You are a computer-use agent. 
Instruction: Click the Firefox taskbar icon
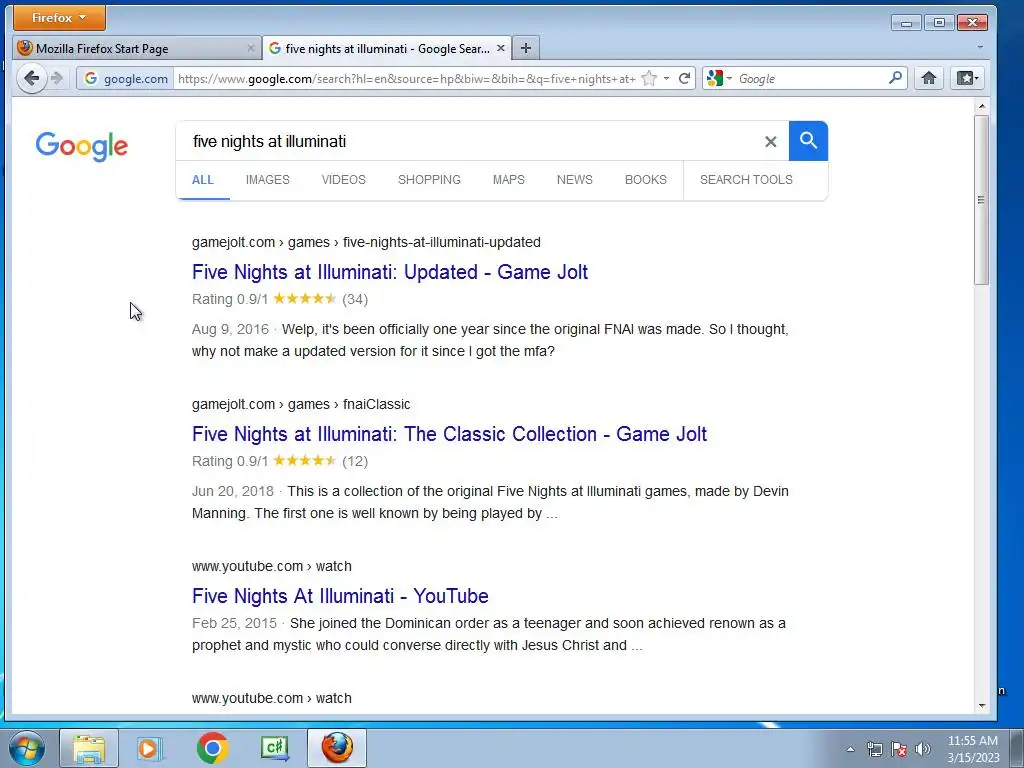coord(337,748)
